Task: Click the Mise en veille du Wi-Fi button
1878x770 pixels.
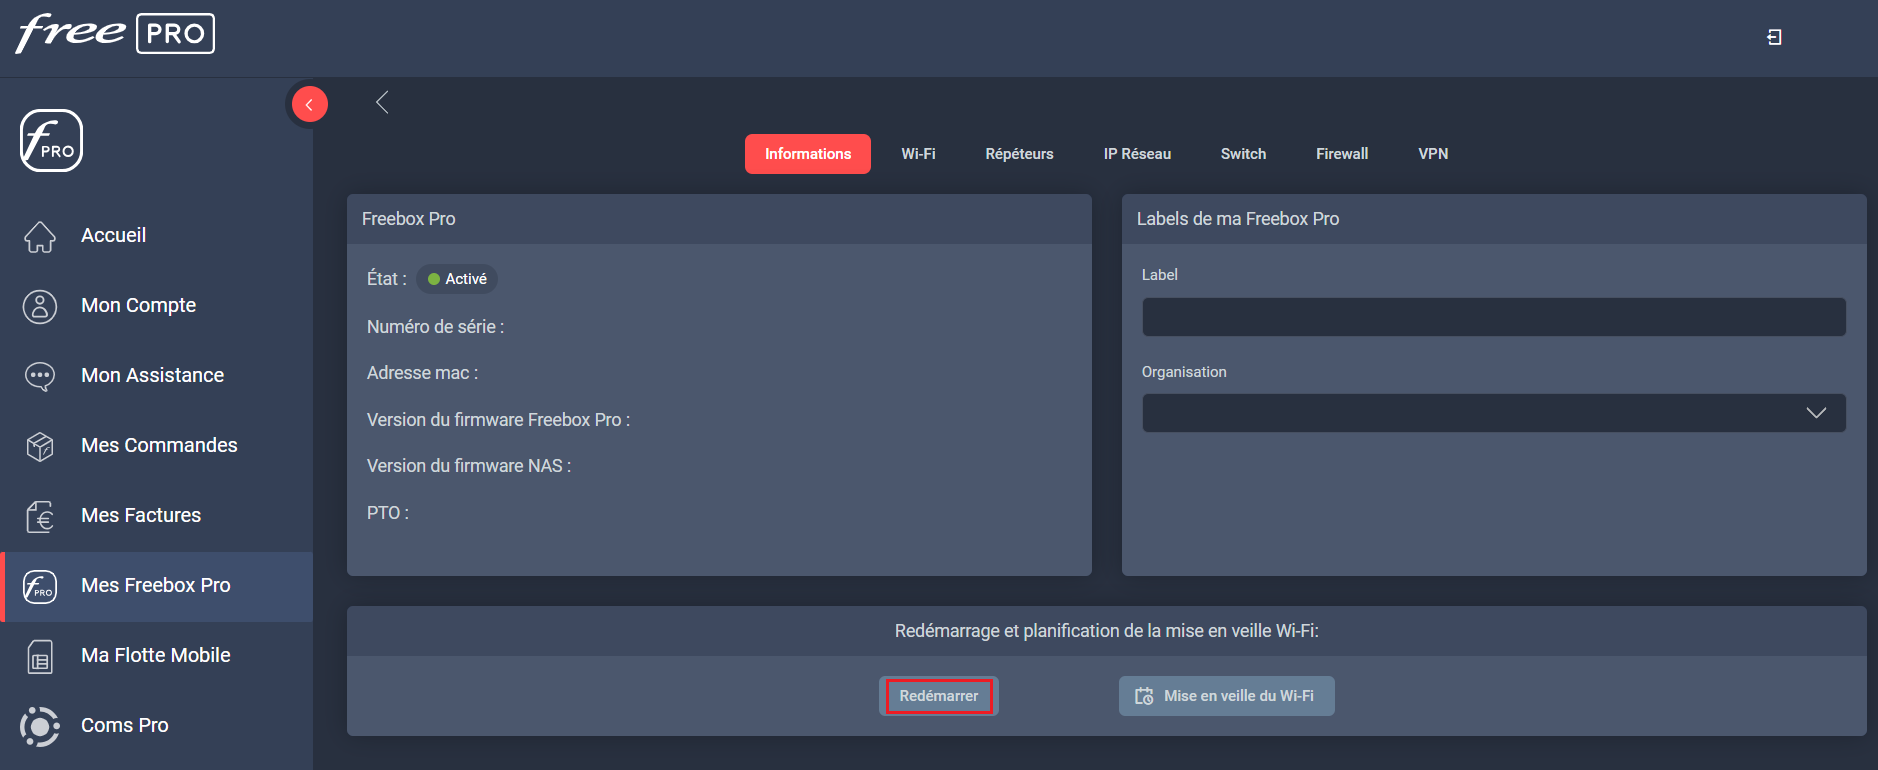Action: [1226, 696]
